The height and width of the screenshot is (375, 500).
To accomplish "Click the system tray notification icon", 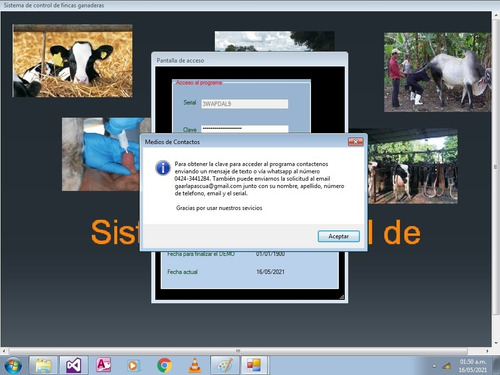I will coord(447,366).
